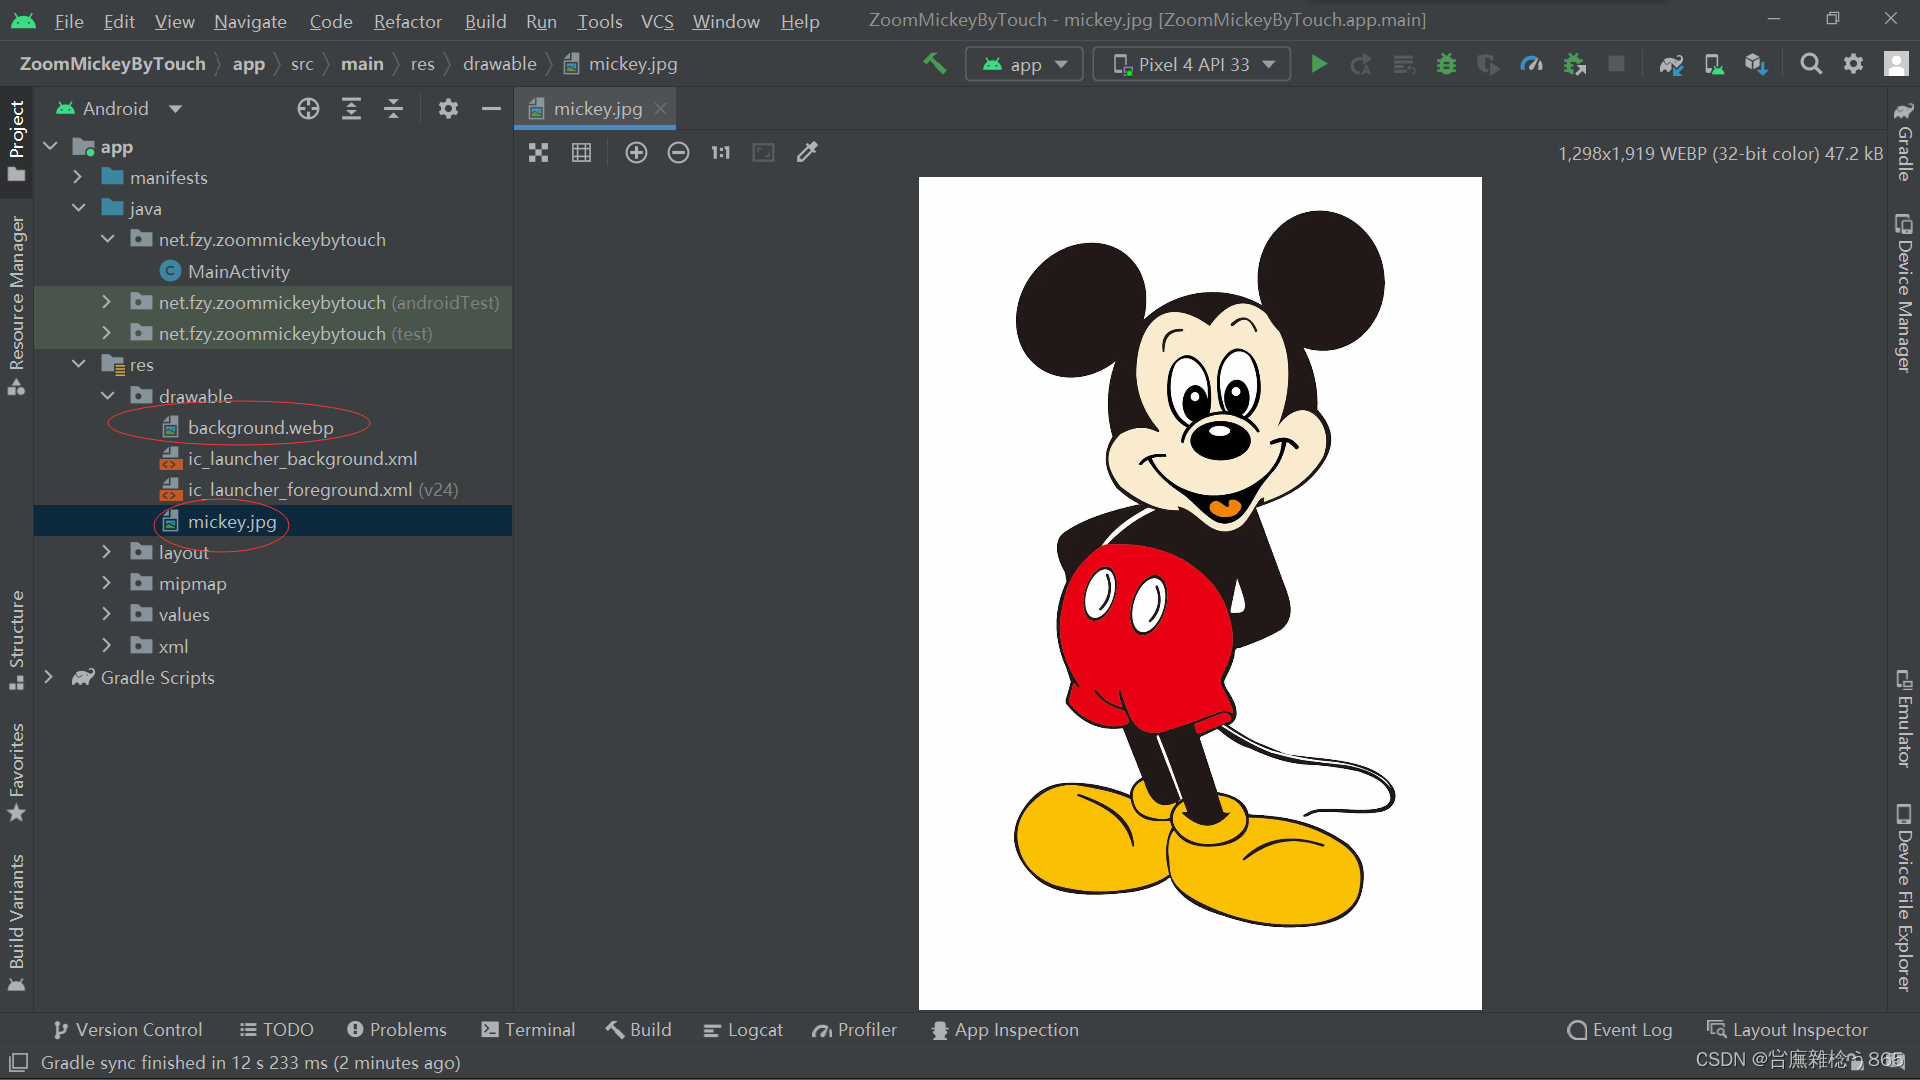Screen dimensions: 1920x1080
Task: Collapse the drawable folder
Action: point(107,396)
